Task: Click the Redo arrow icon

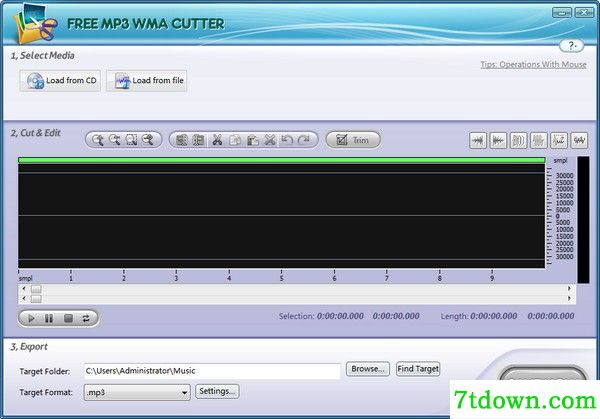Action: pos(304,140)
